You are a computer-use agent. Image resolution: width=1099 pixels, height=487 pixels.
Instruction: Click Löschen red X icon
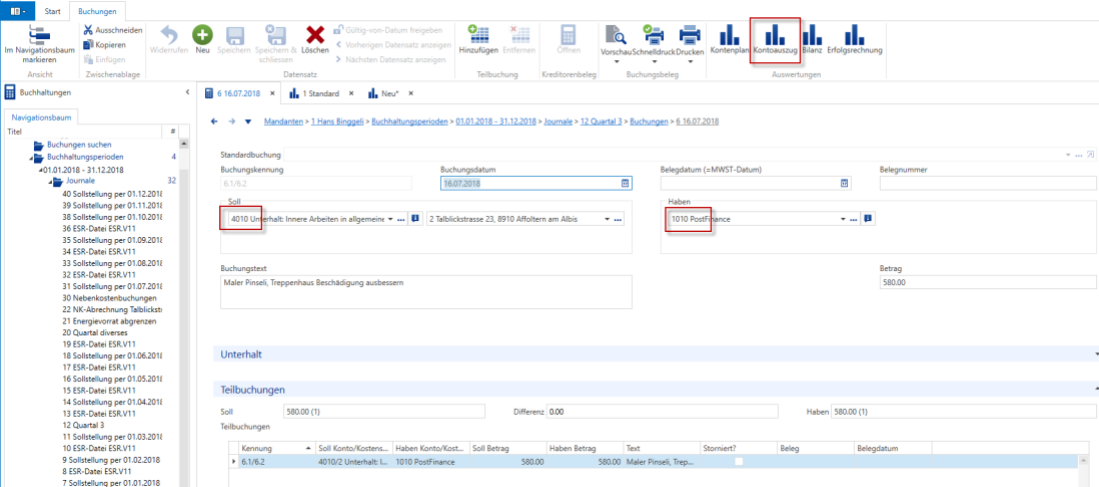[315, 34]
